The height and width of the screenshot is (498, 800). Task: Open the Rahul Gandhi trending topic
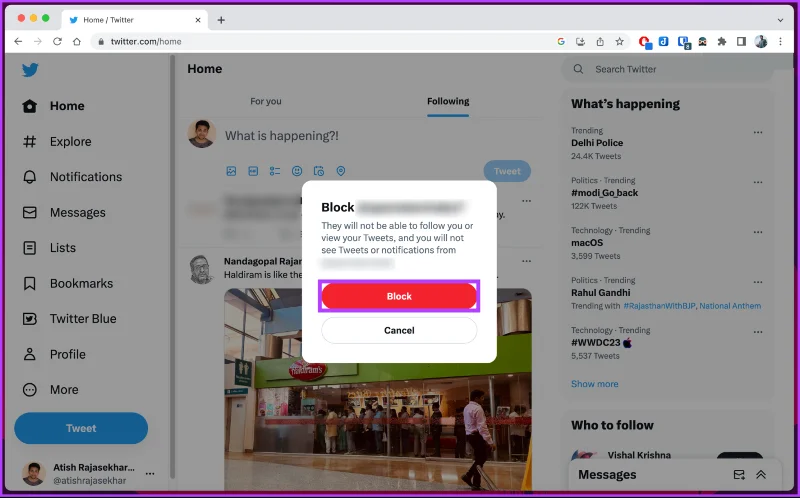tap(601, 293)
